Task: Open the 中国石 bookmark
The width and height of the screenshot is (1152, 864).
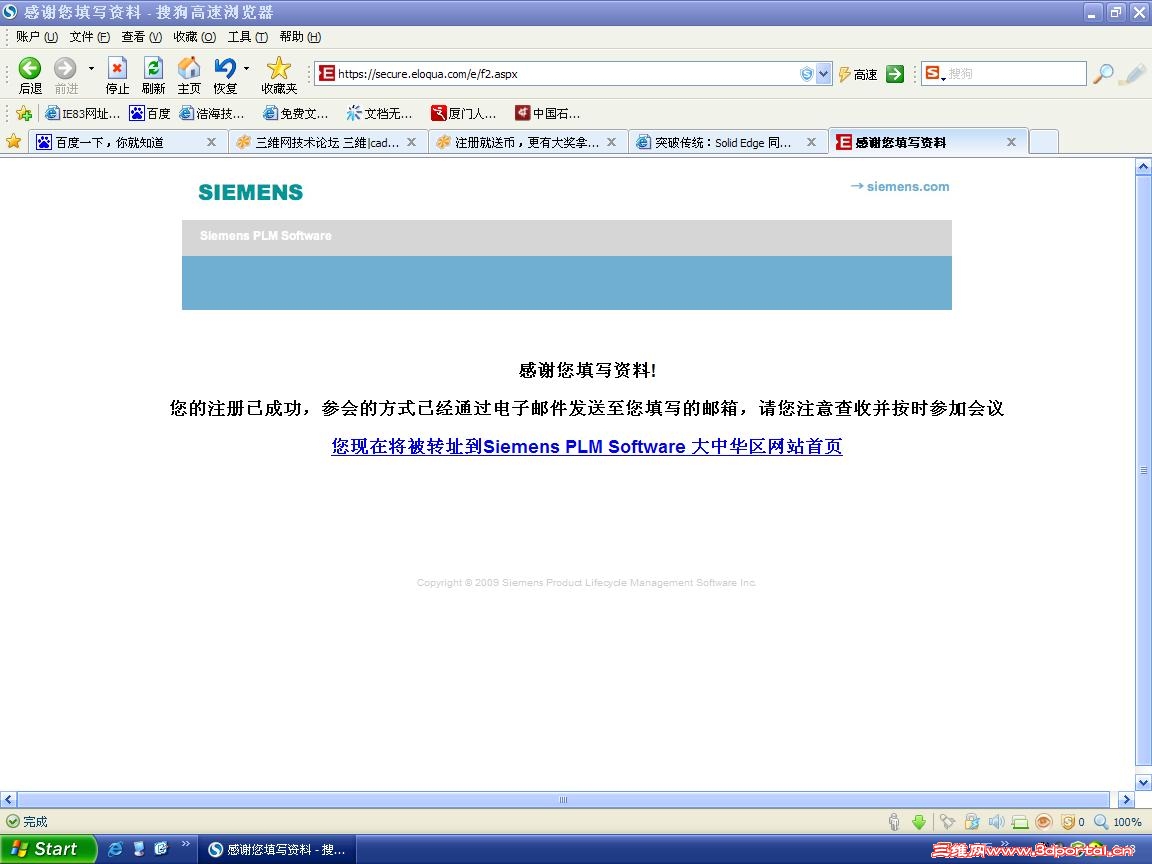Action: pos(547,113)
